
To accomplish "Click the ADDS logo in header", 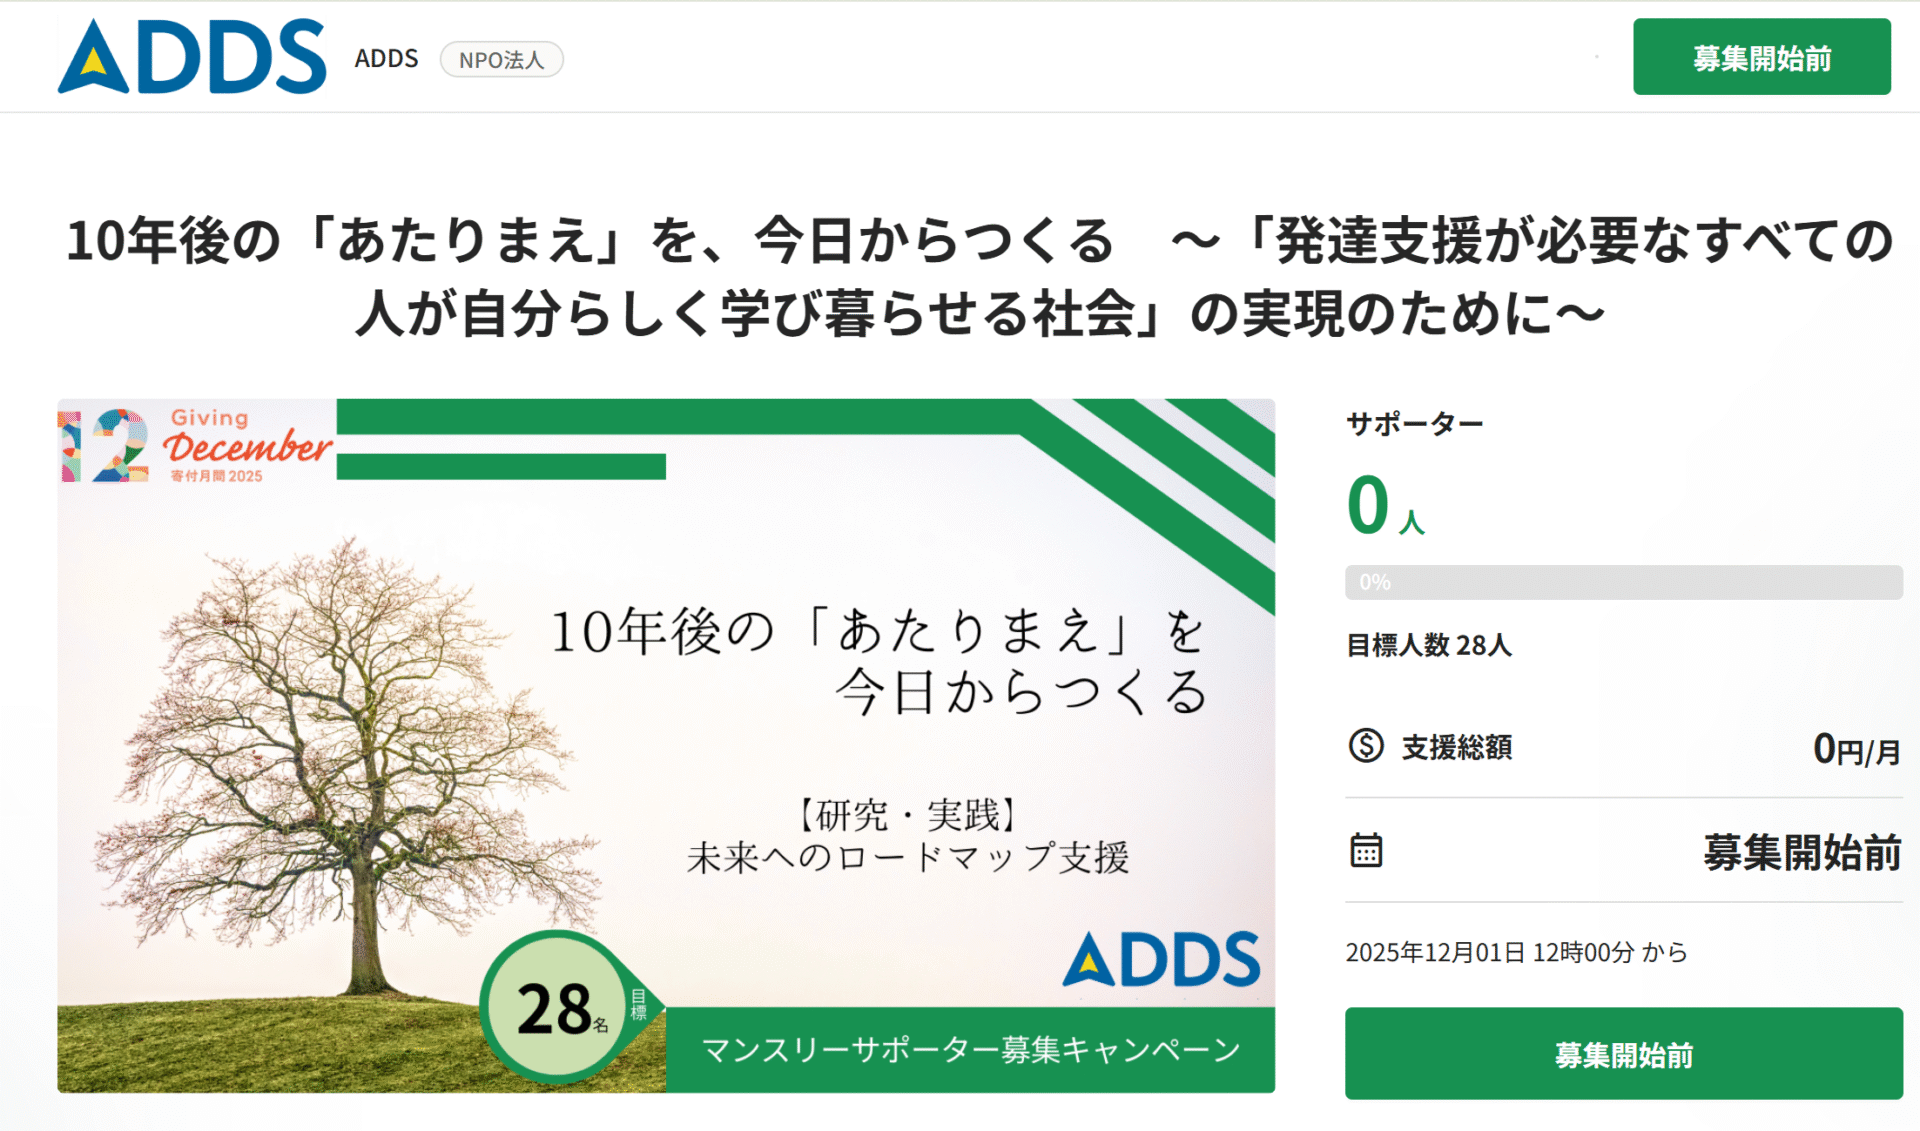I will 192,57.
